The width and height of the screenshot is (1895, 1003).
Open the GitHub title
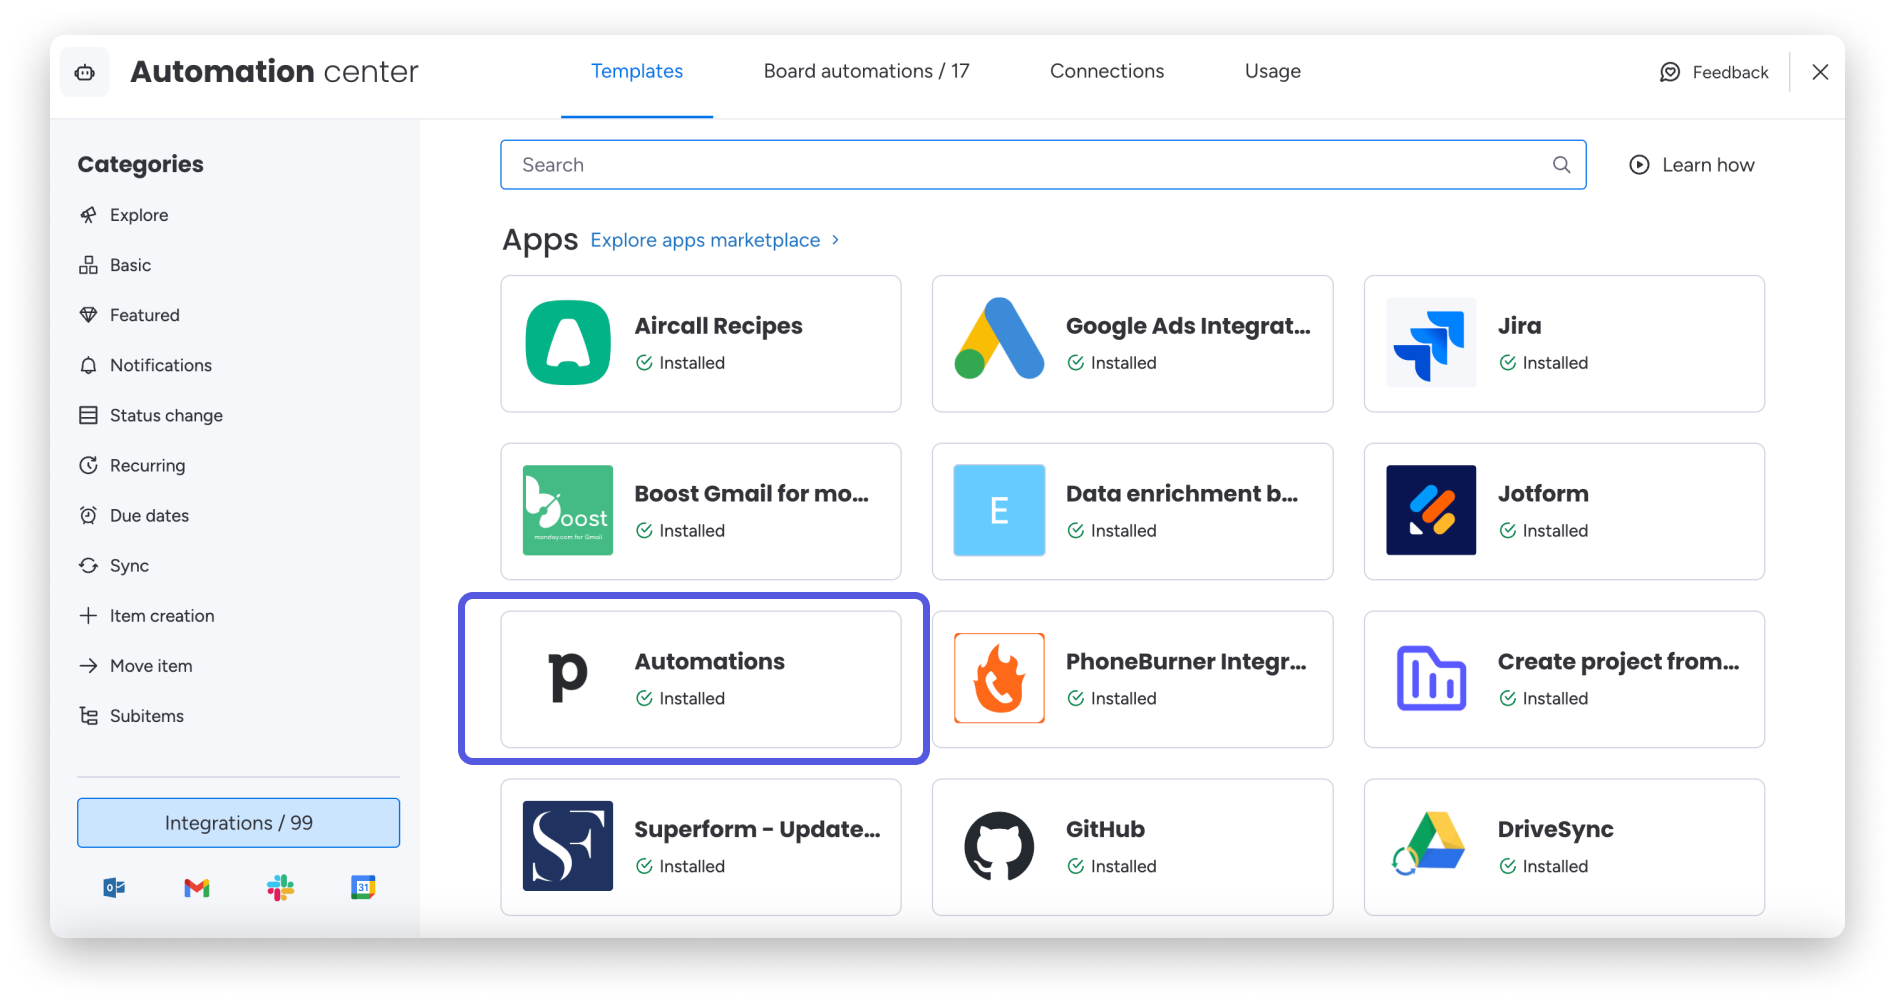pos(1105,830)
